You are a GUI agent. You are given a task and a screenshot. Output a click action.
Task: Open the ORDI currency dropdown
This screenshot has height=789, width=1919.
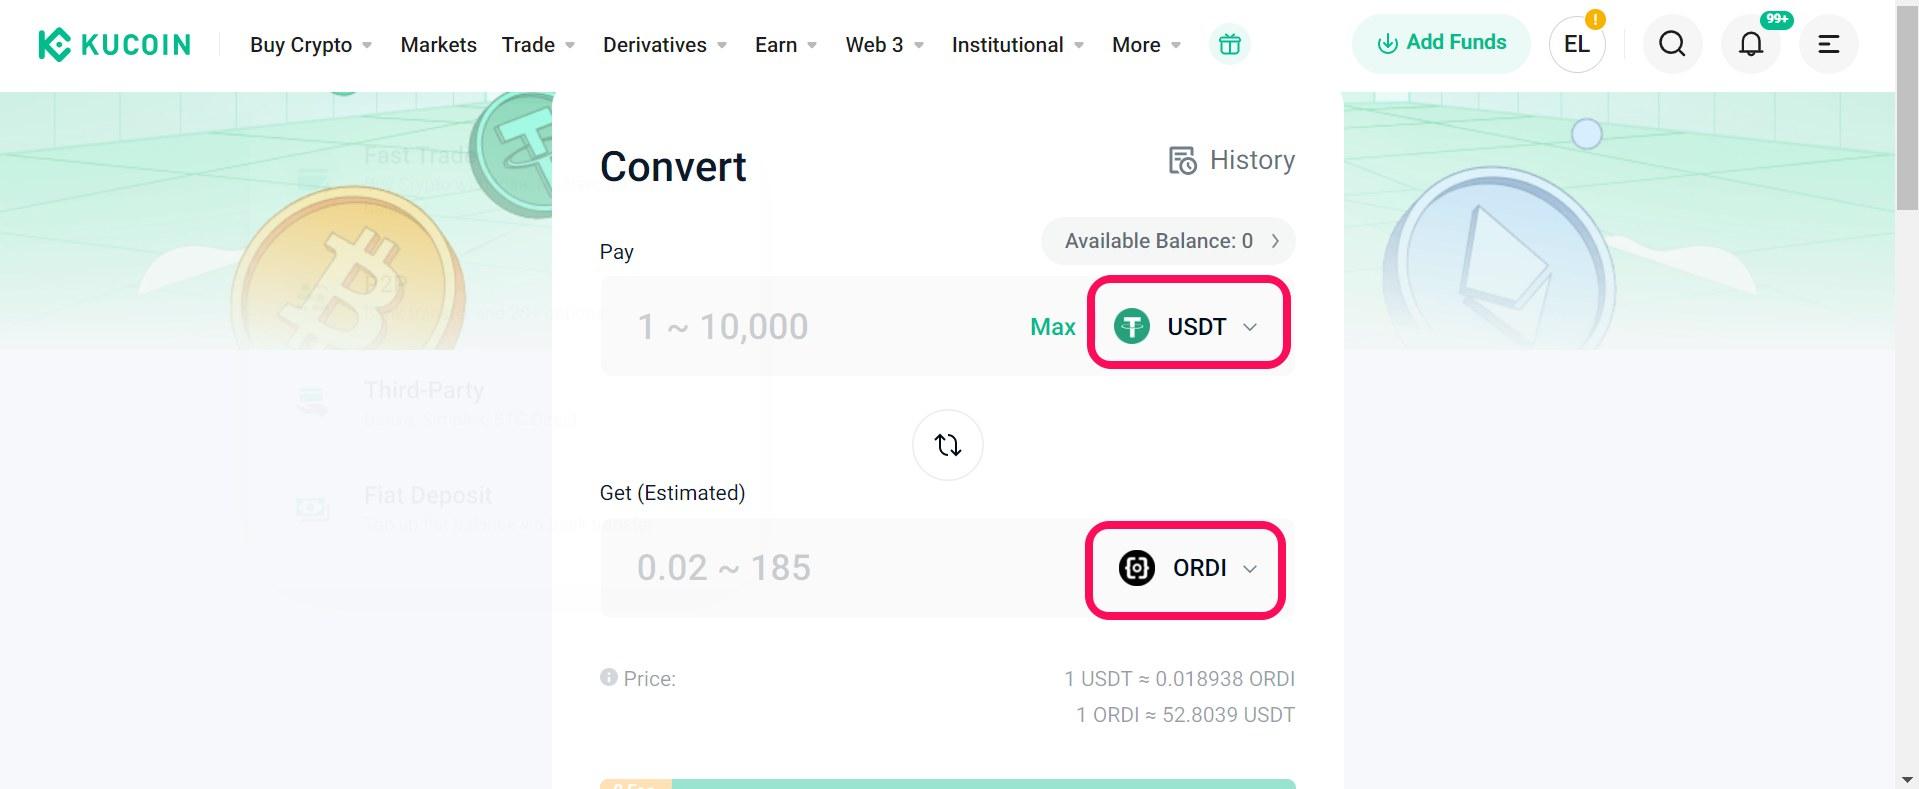point(1186,568)
